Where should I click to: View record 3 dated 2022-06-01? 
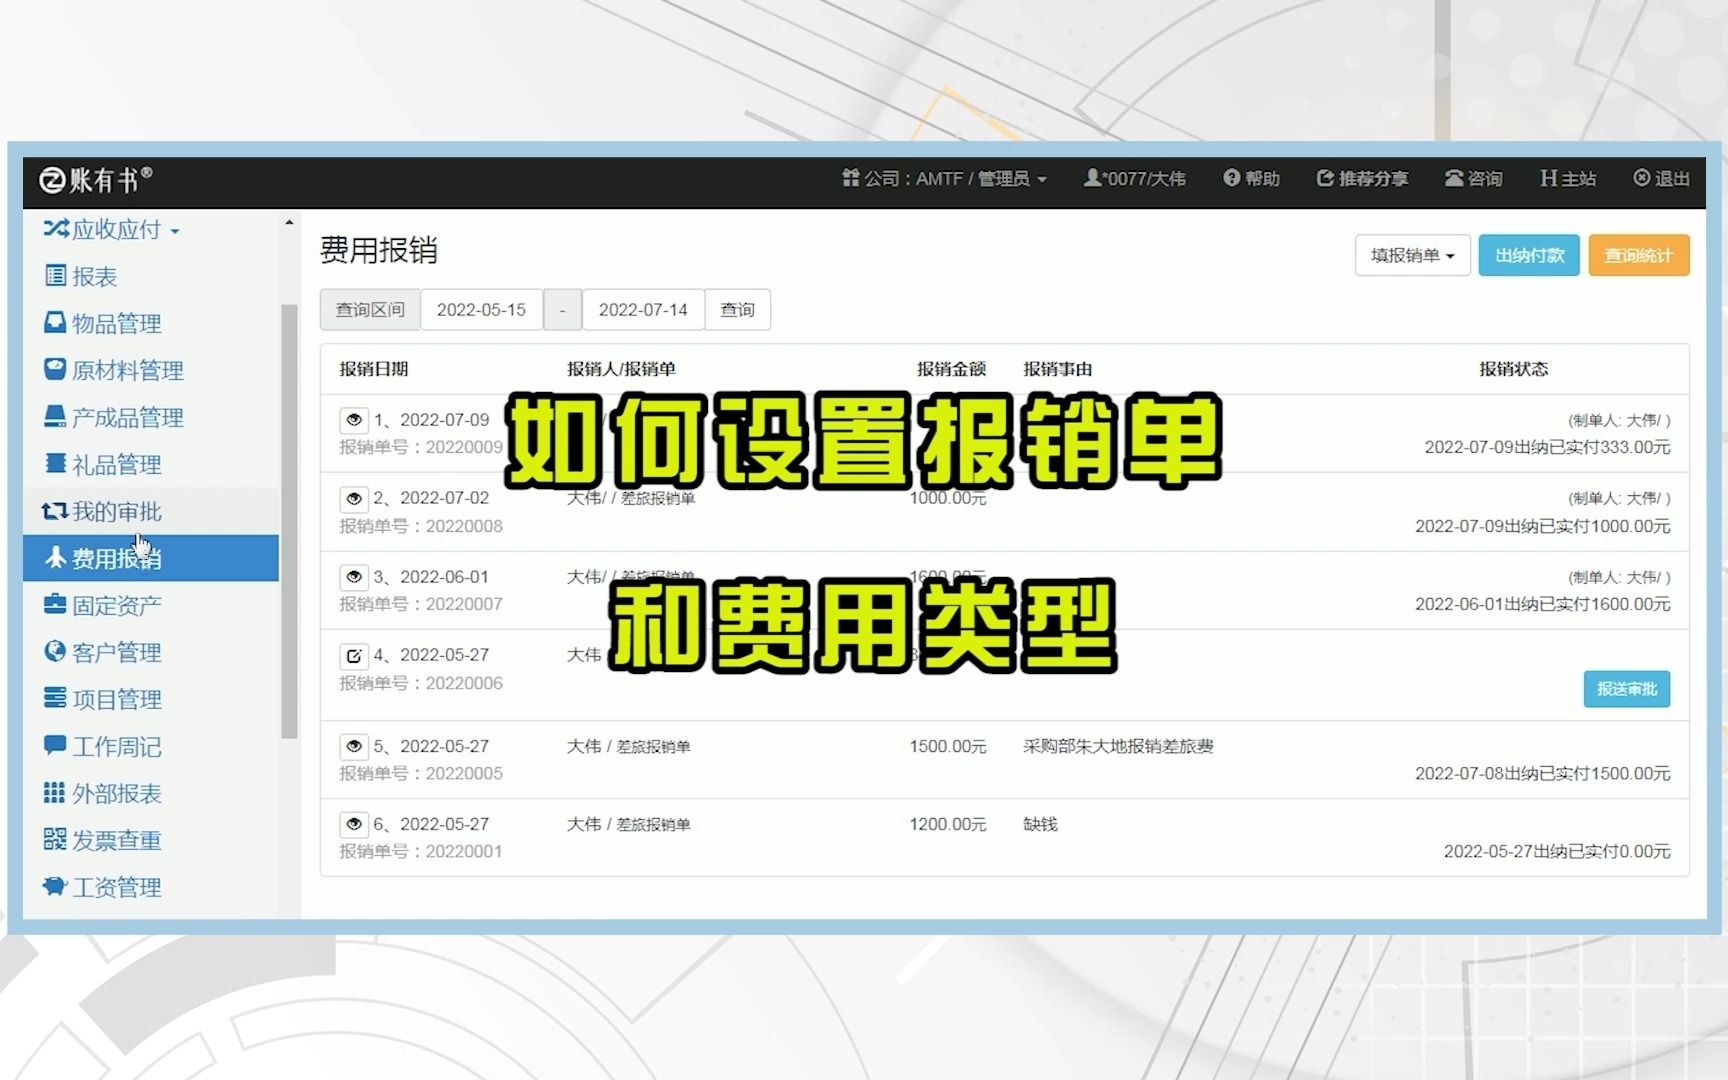point(353,577)
